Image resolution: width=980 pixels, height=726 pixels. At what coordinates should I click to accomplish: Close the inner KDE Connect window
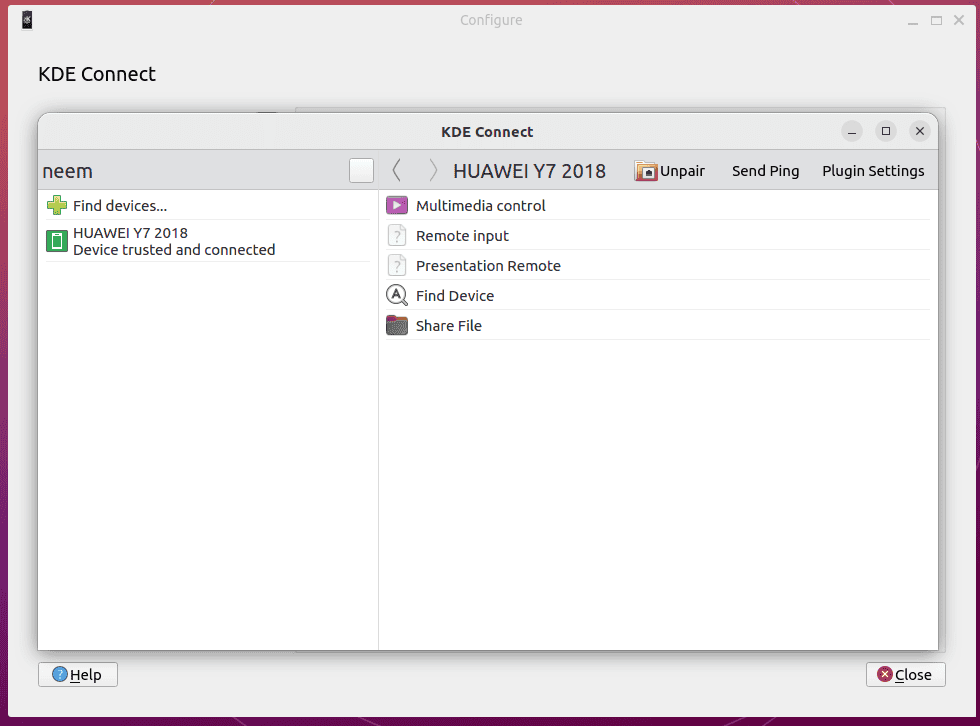919,131
